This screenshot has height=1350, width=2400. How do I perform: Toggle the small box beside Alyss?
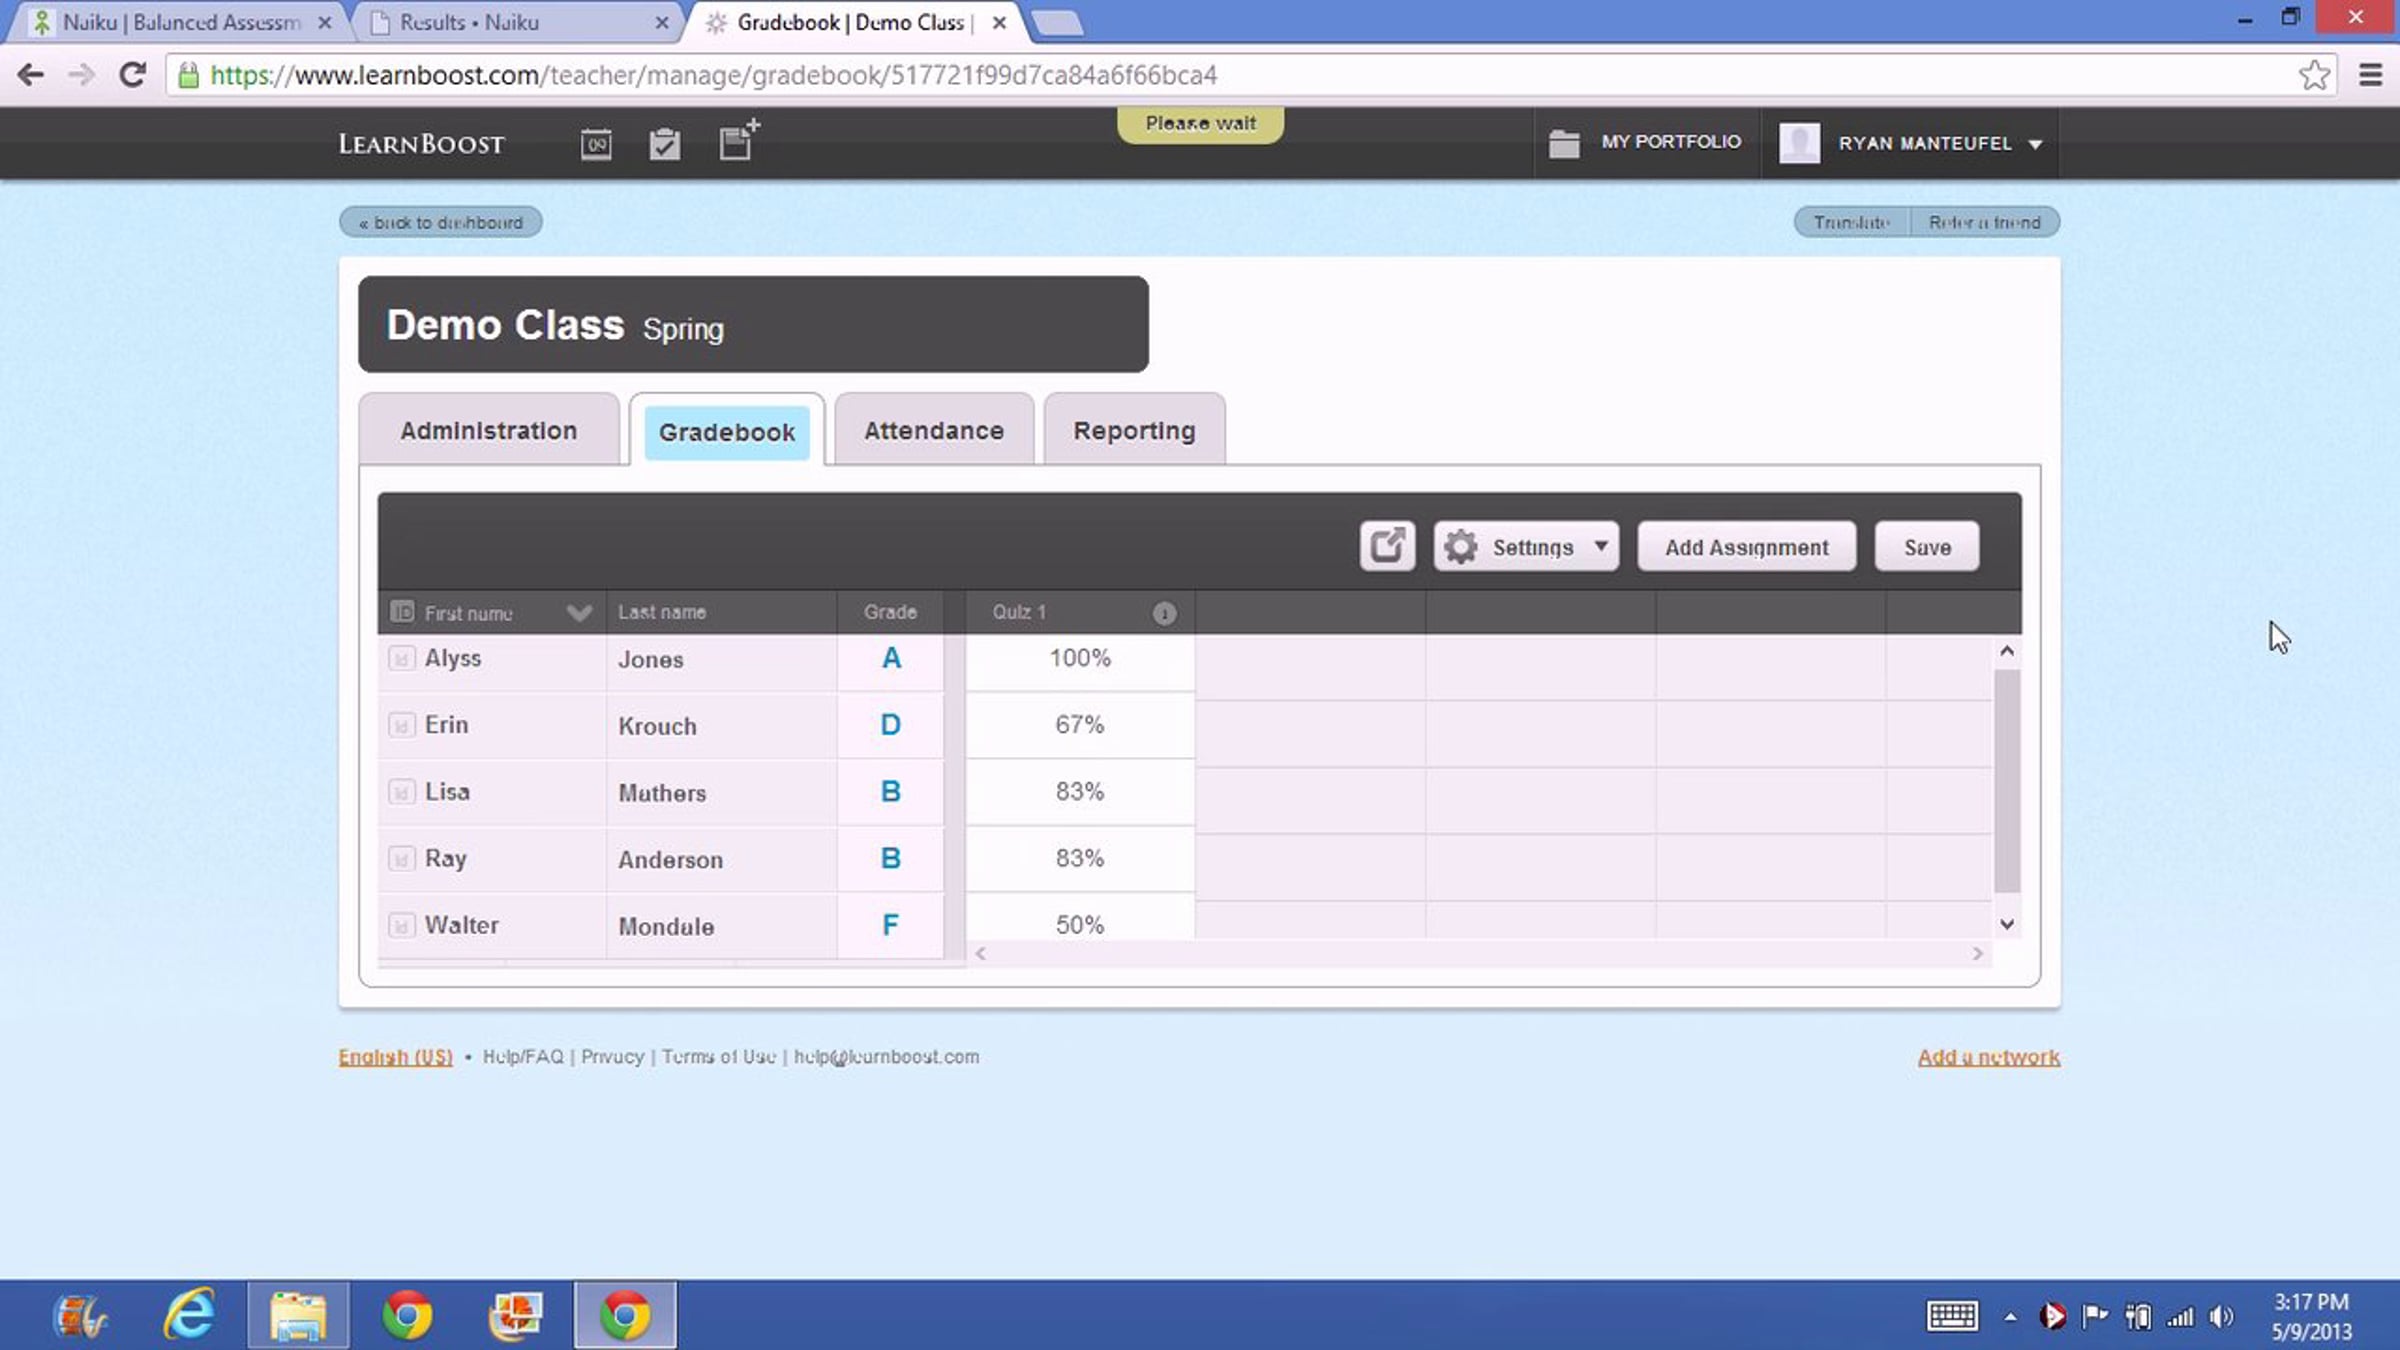pyautogui.click(x=401, y=659)
